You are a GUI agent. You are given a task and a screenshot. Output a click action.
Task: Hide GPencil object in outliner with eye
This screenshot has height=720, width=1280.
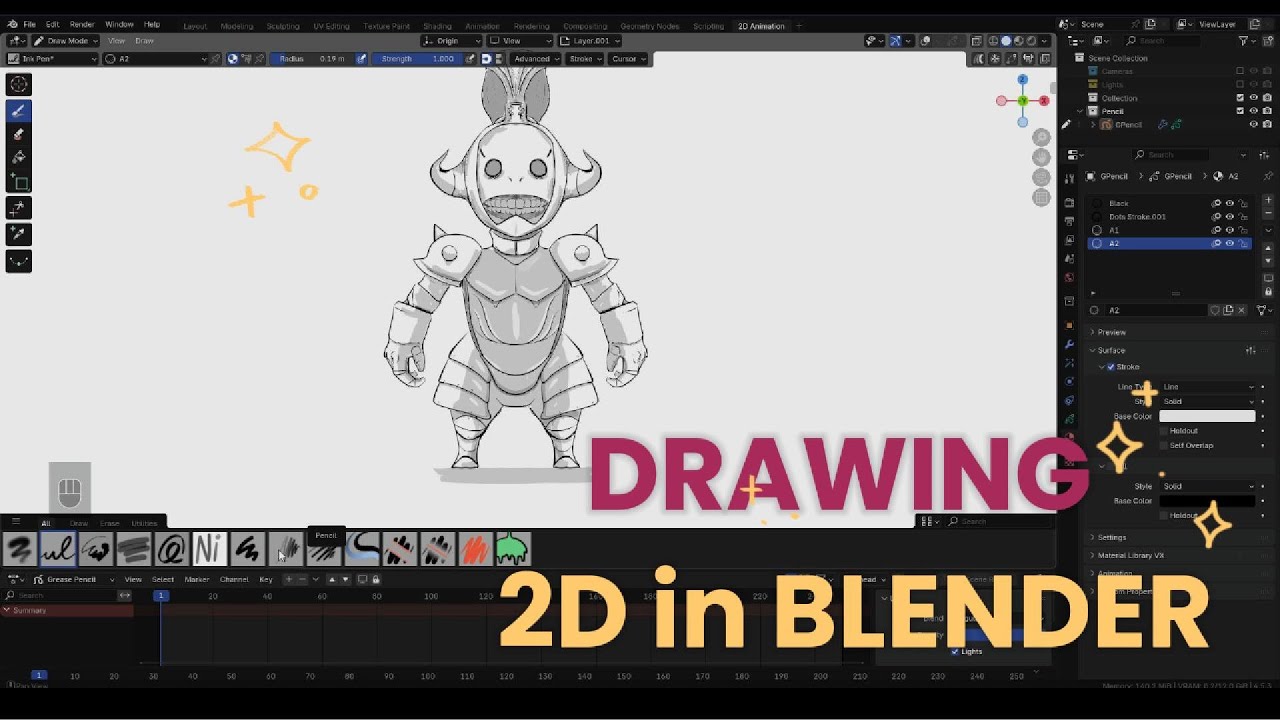(1253, 125)
